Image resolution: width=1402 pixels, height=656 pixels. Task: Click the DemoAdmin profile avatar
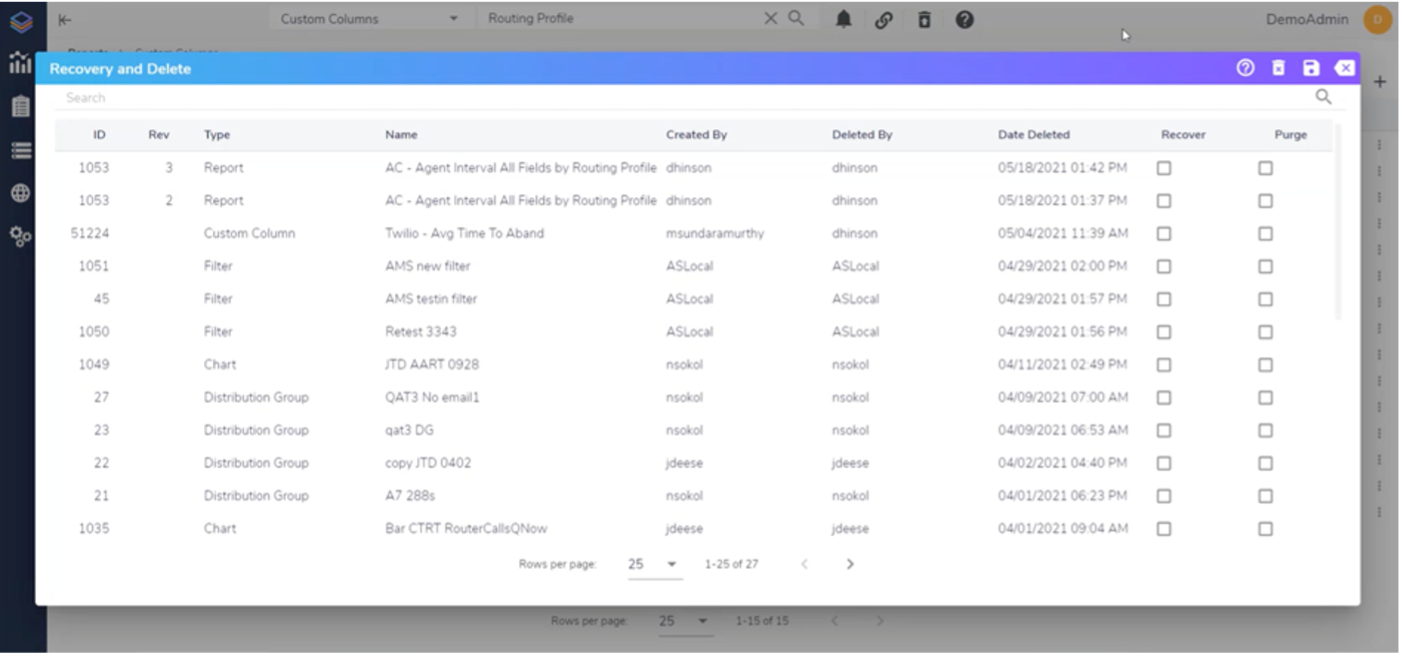click(x=1377, y=19)
